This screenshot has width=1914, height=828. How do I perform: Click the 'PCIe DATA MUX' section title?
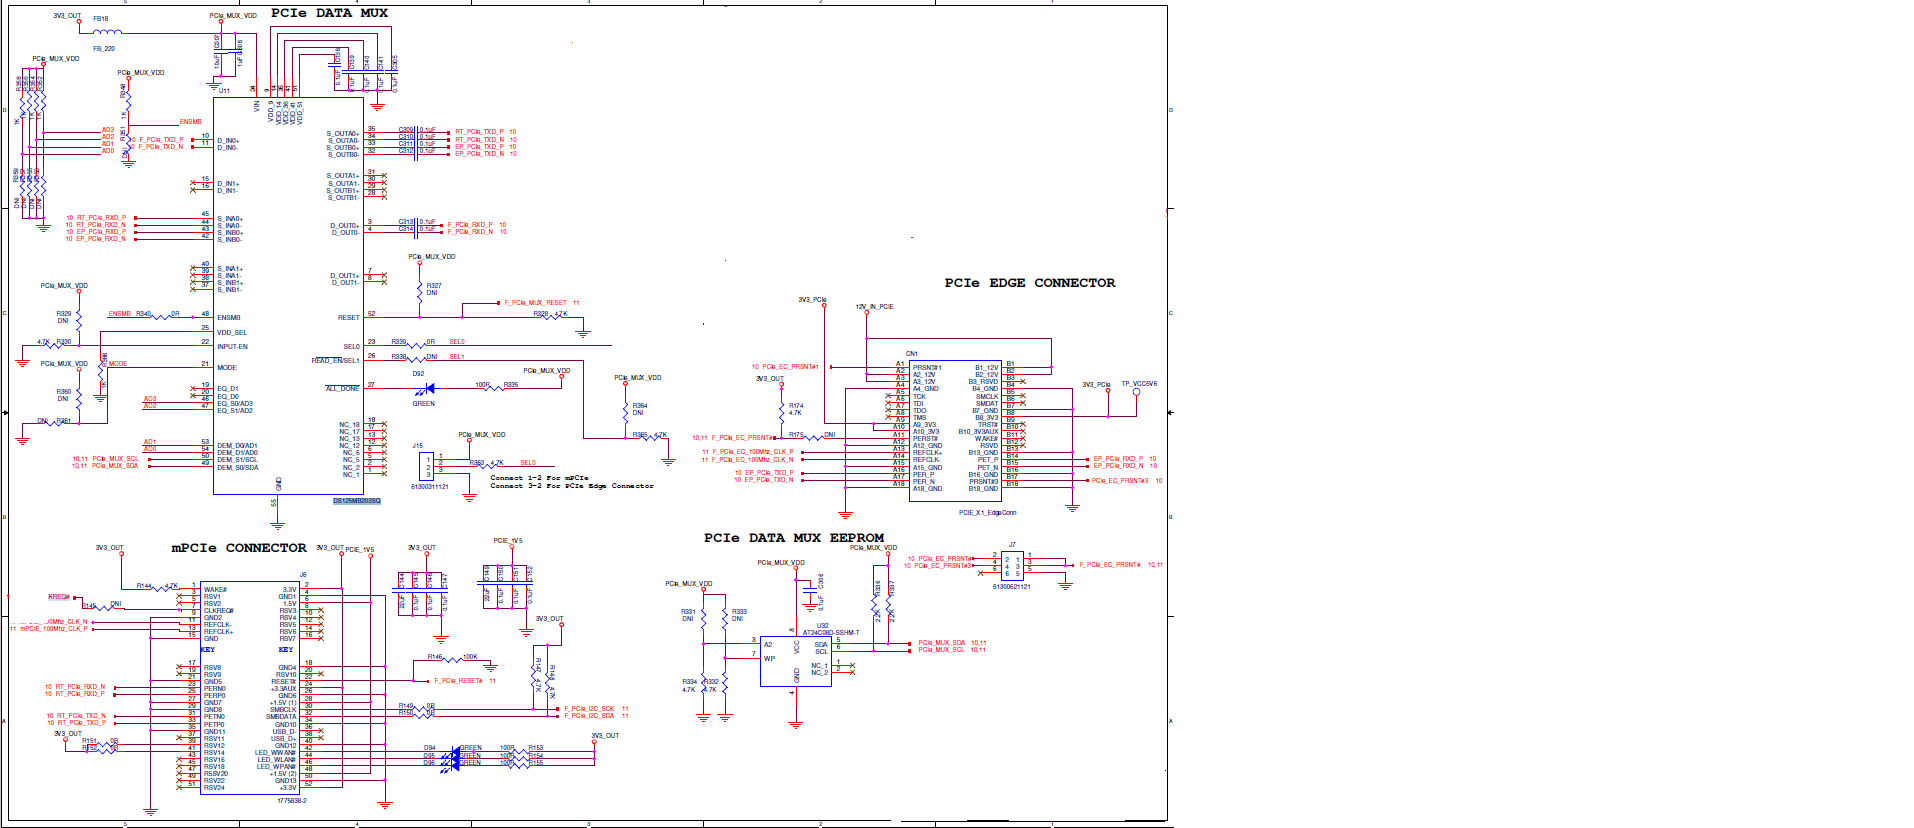329,13
